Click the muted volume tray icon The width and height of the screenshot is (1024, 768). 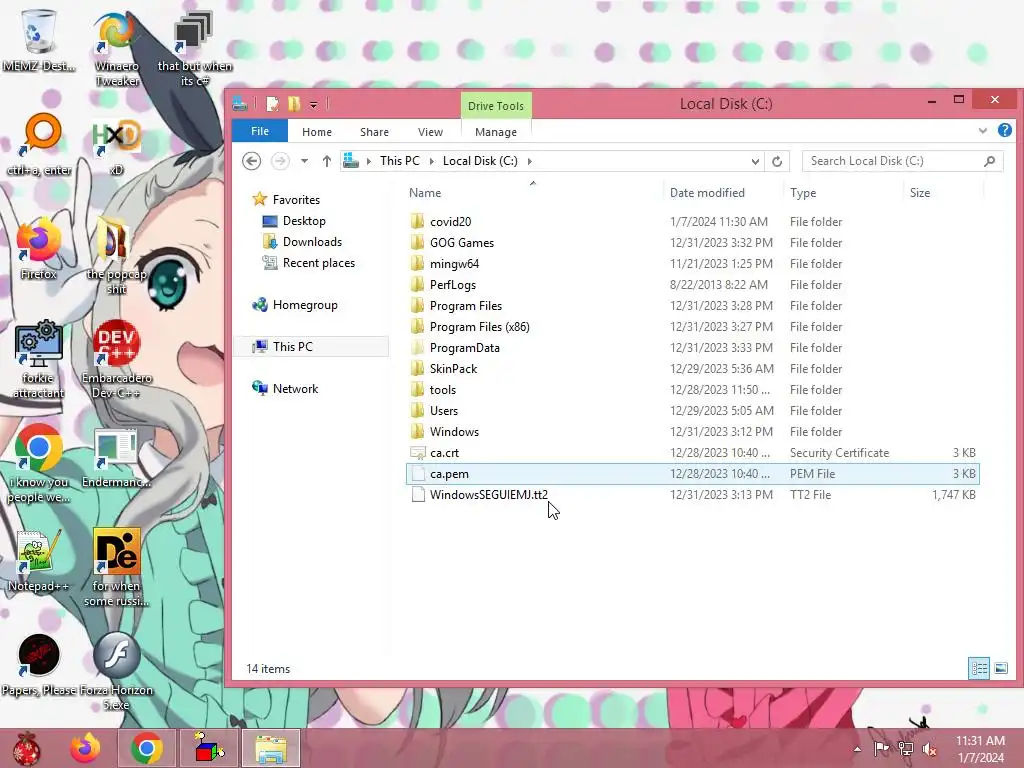pyautogui.click(x=929, y=749)
